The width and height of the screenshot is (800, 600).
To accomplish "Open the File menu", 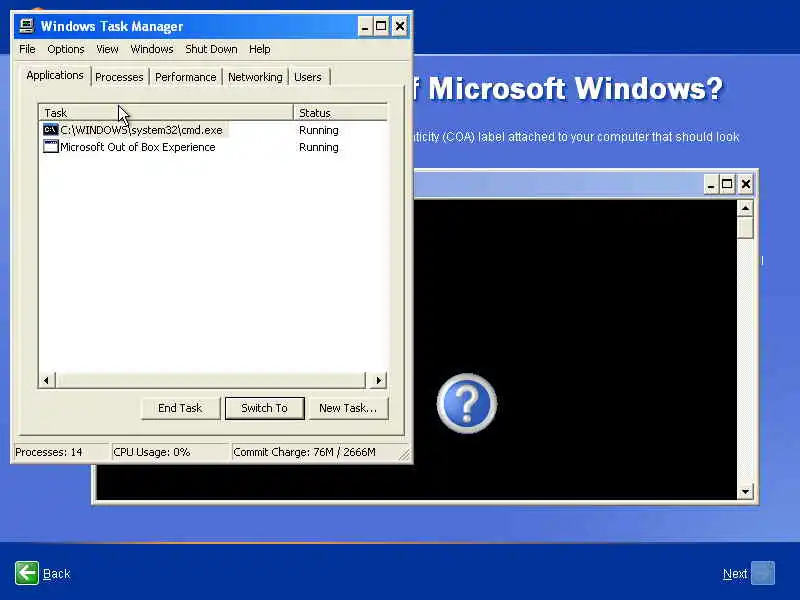I will point(27,49).
